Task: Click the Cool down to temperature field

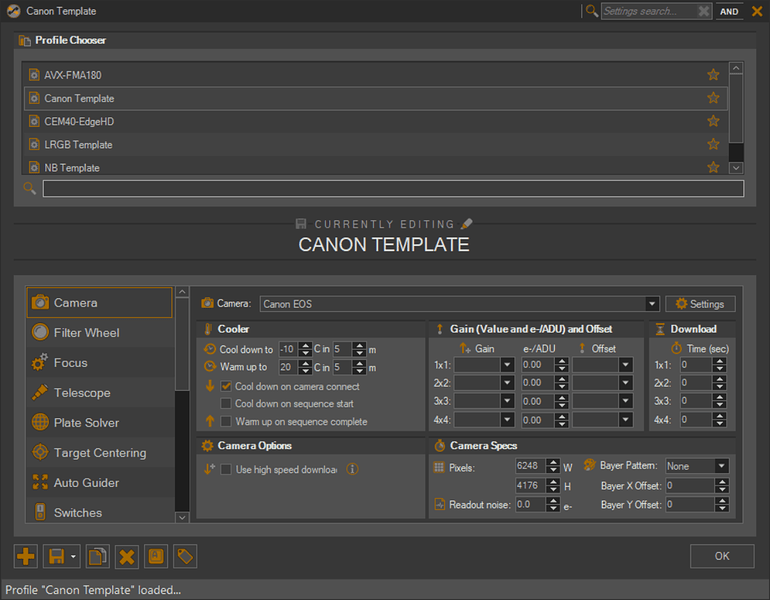Action: coord(289,349)
